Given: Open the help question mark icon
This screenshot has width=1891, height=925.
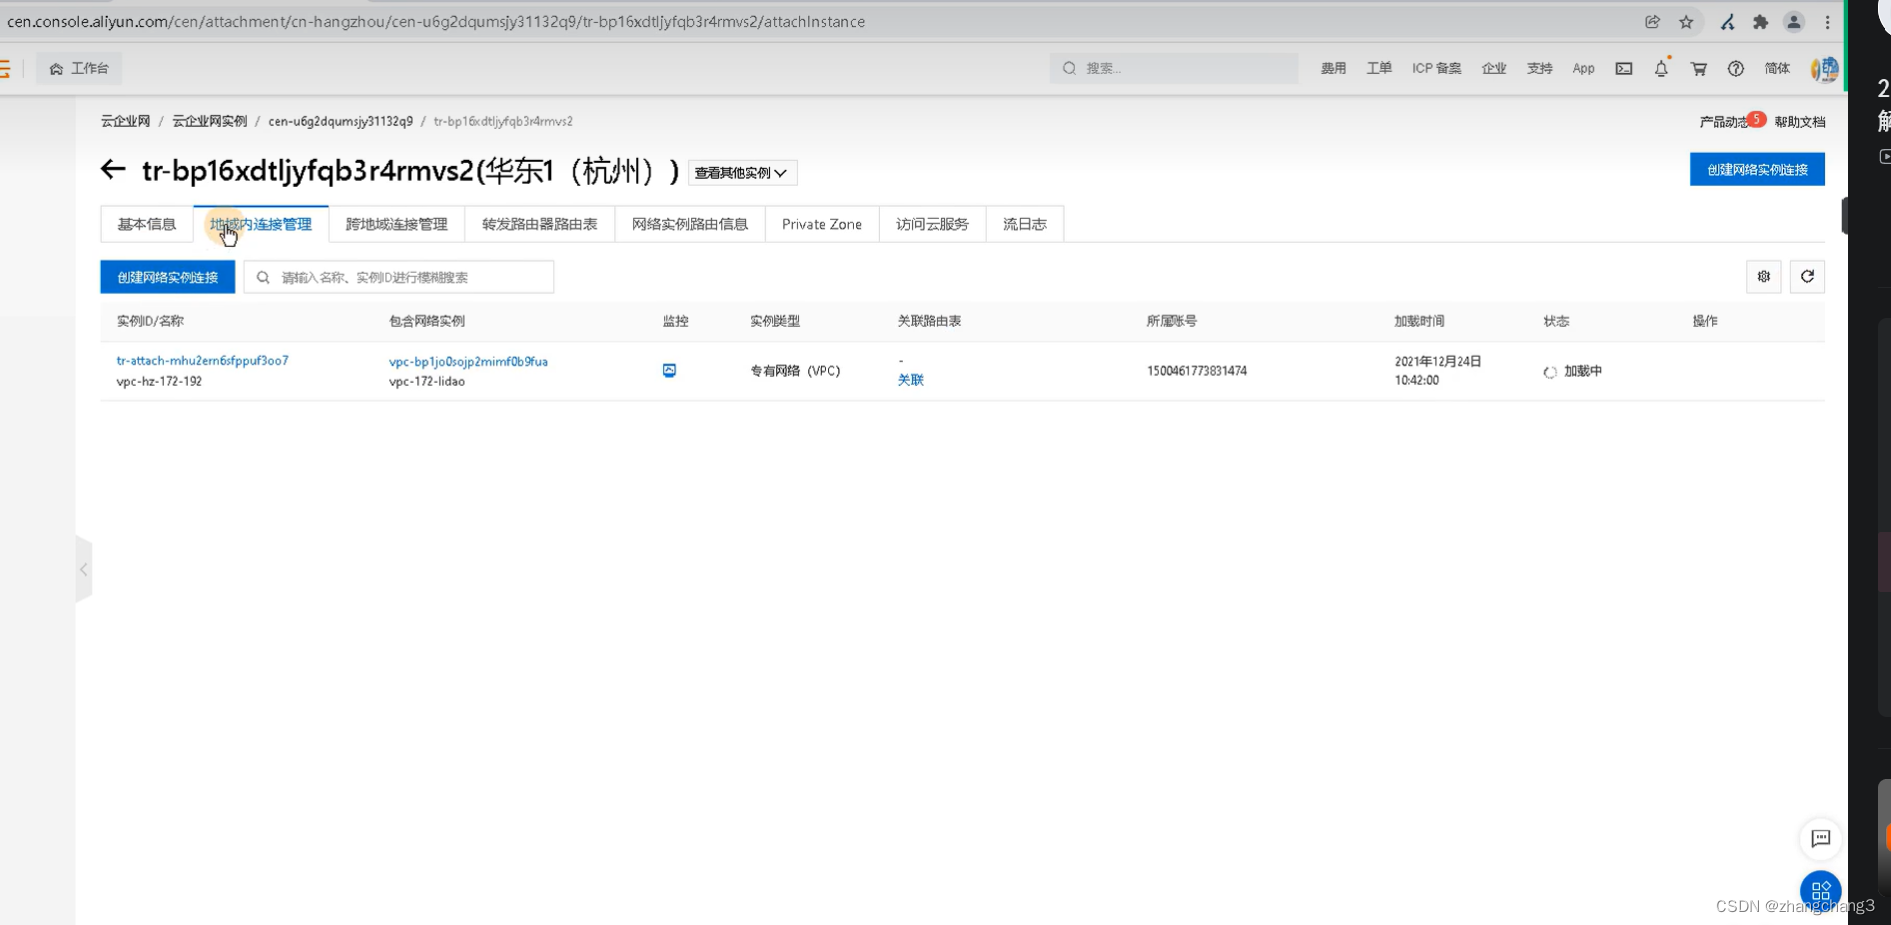Looking at the screenshot, I should pos(1736,68).
